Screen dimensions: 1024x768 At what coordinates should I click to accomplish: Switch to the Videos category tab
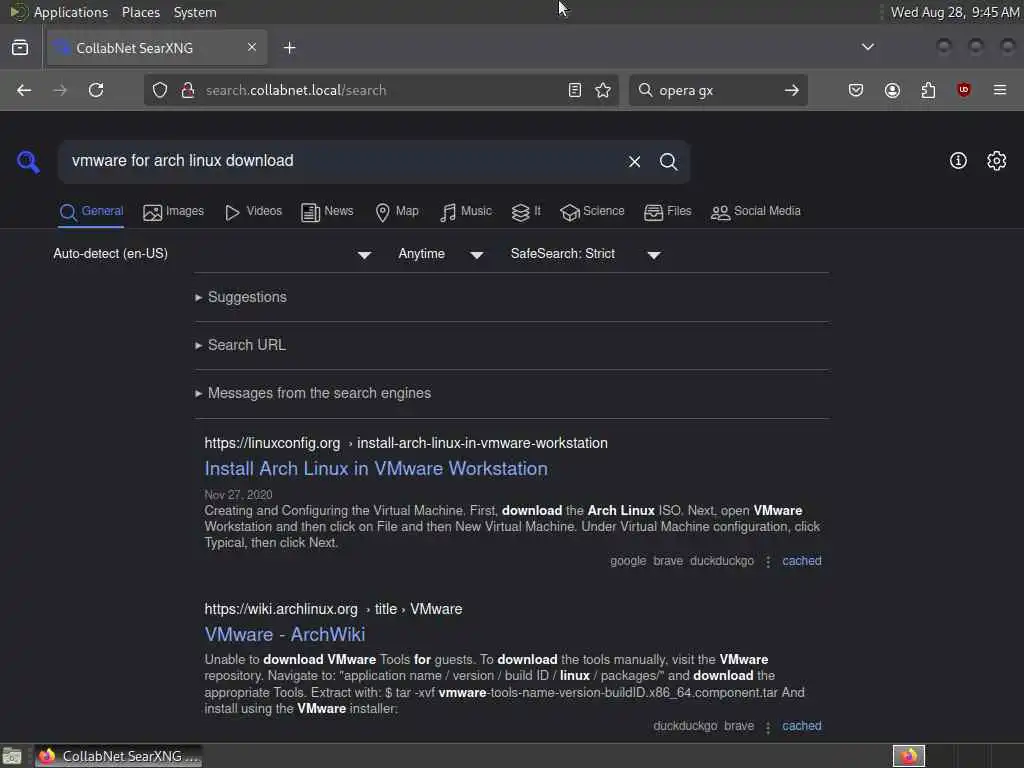[253, 212]
